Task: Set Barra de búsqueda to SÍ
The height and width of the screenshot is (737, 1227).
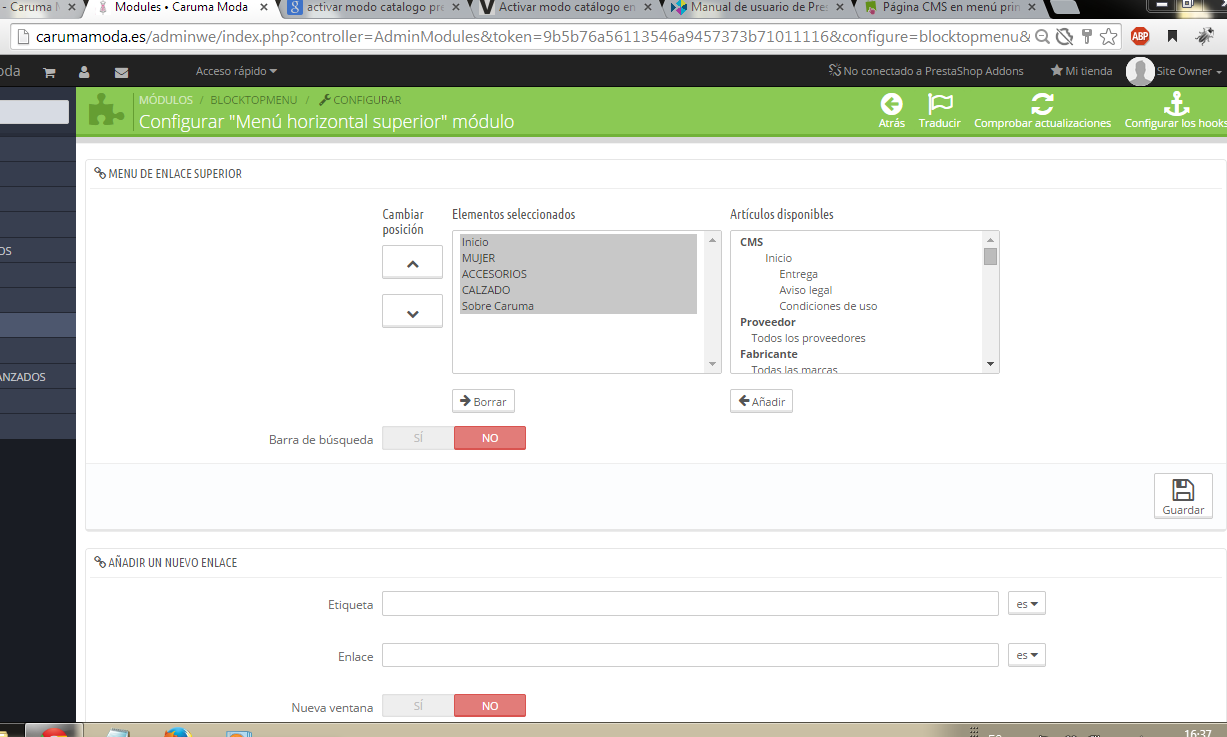Action: tap(418, 438)
